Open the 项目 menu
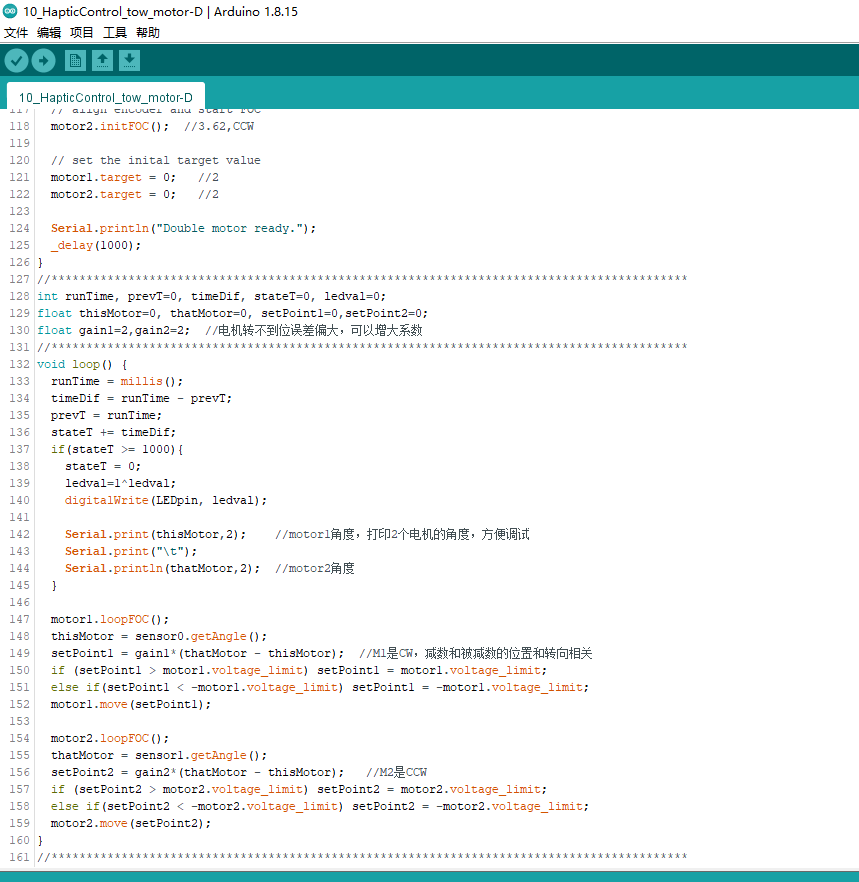This screenshot has height=882, width=859. (x=82, y=32)
